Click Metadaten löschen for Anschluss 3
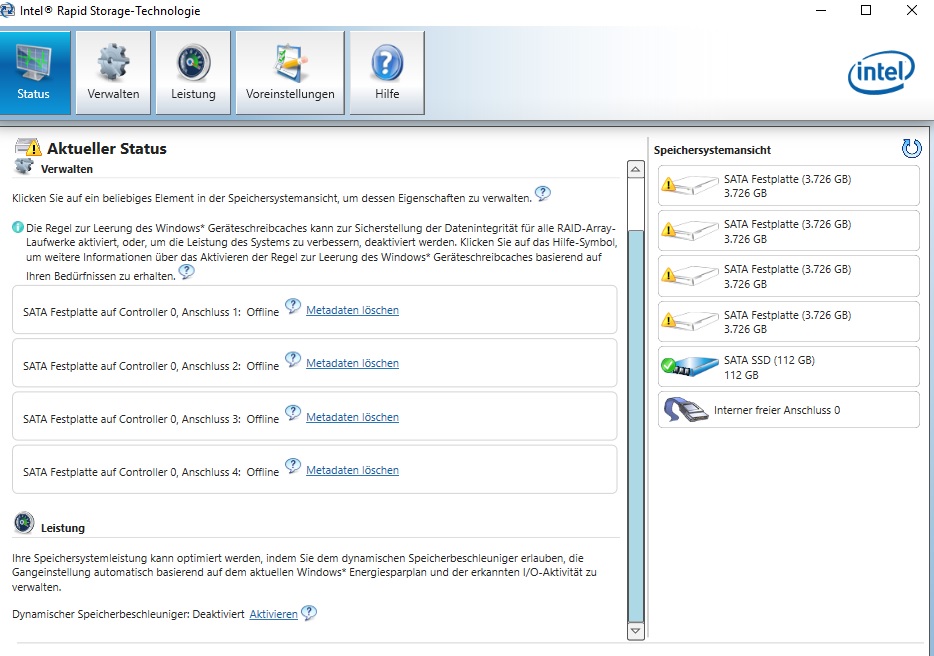 (352, 417)
